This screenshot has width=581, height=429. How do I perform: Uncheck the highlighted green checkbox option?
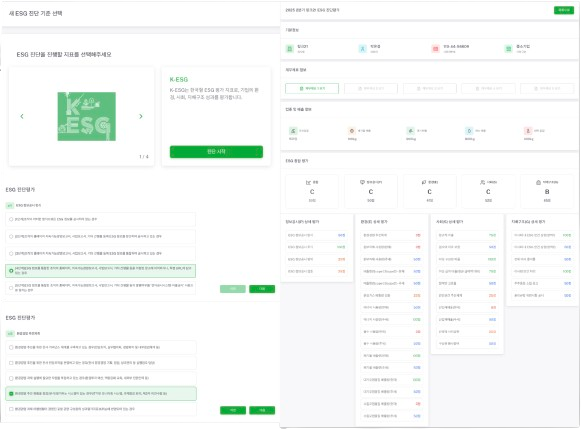tap(11, 393)
